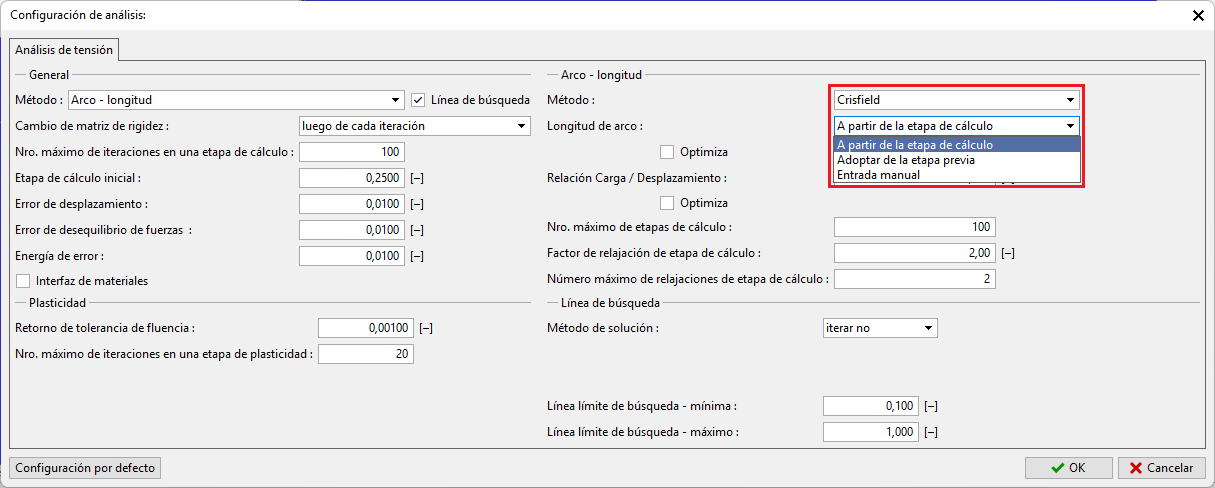The width and height of the screenshot is (1215, 488).
Task: Edit the Etapa de cálculo inicial value
Action: (x=351, y=178)
